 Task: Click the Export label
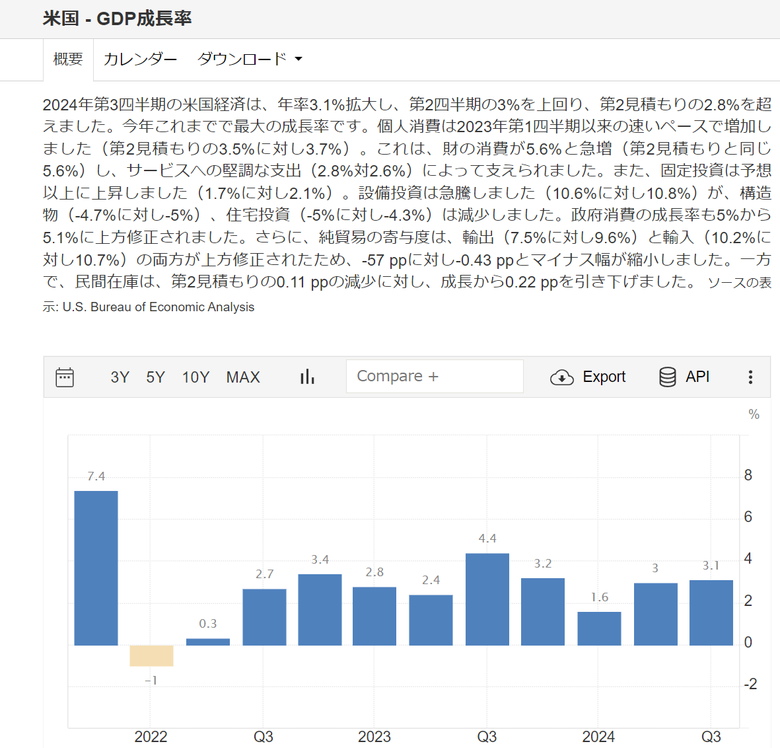click(x=604, y=377)
